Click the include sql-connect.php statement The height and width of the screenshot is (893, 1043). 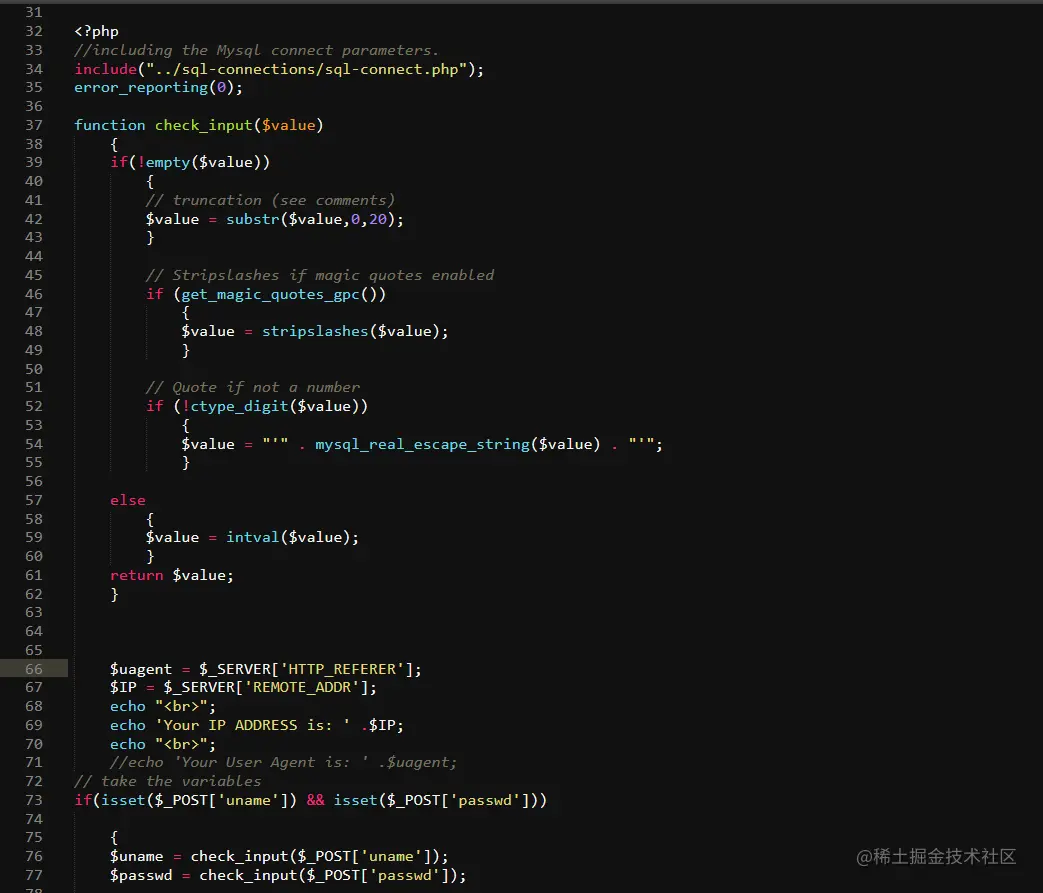[279, 69]
